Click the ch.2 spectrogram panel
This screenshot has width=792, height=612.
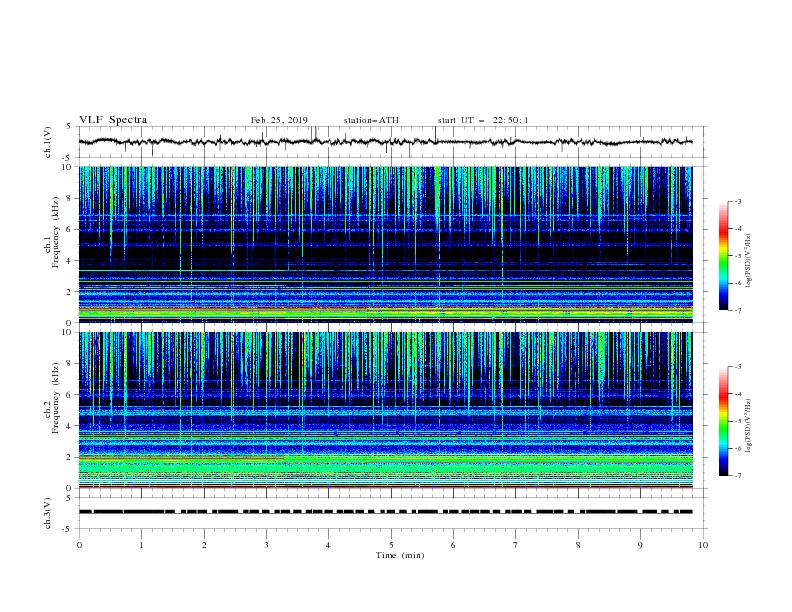click(x=385, y=410)
